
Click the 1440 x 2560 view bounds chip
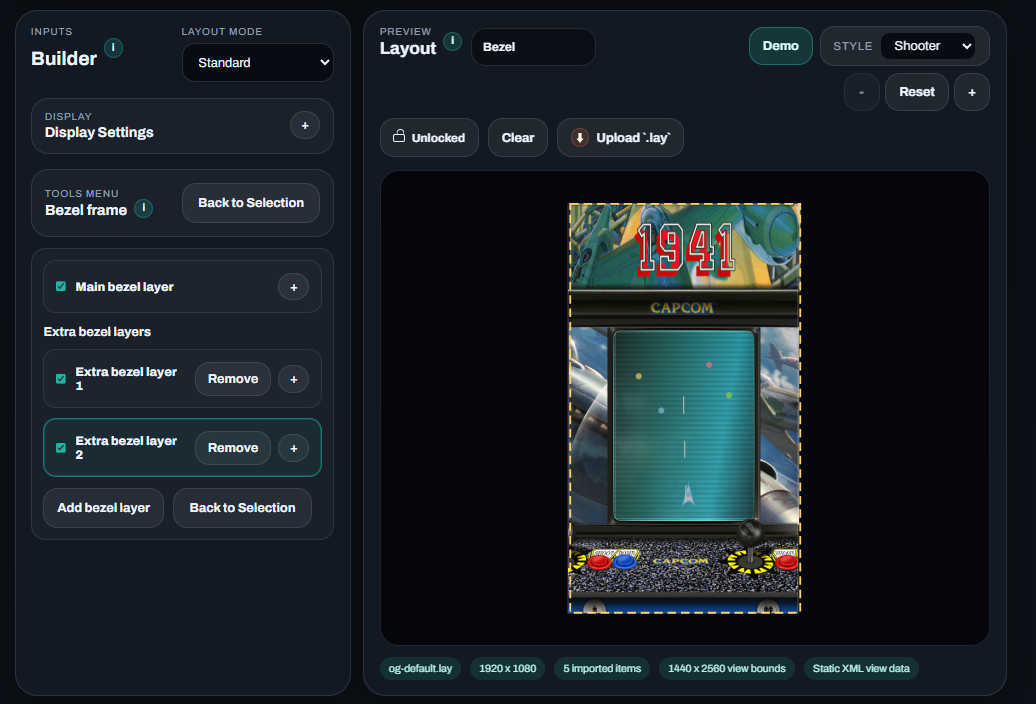(727, 668)
